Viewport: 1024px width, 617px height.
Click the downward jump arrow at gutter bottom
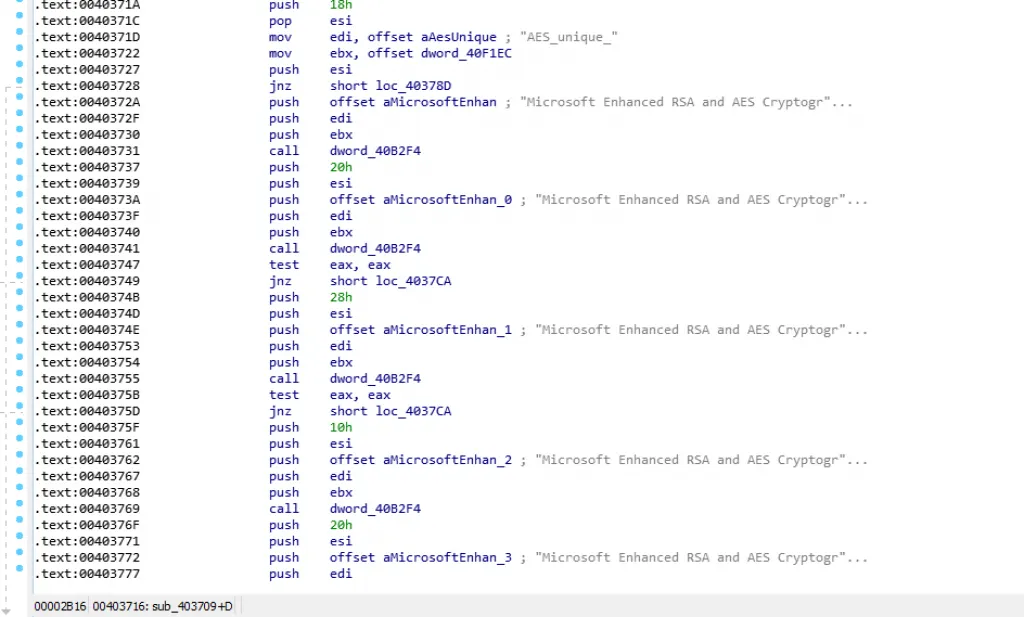[8, 609]
